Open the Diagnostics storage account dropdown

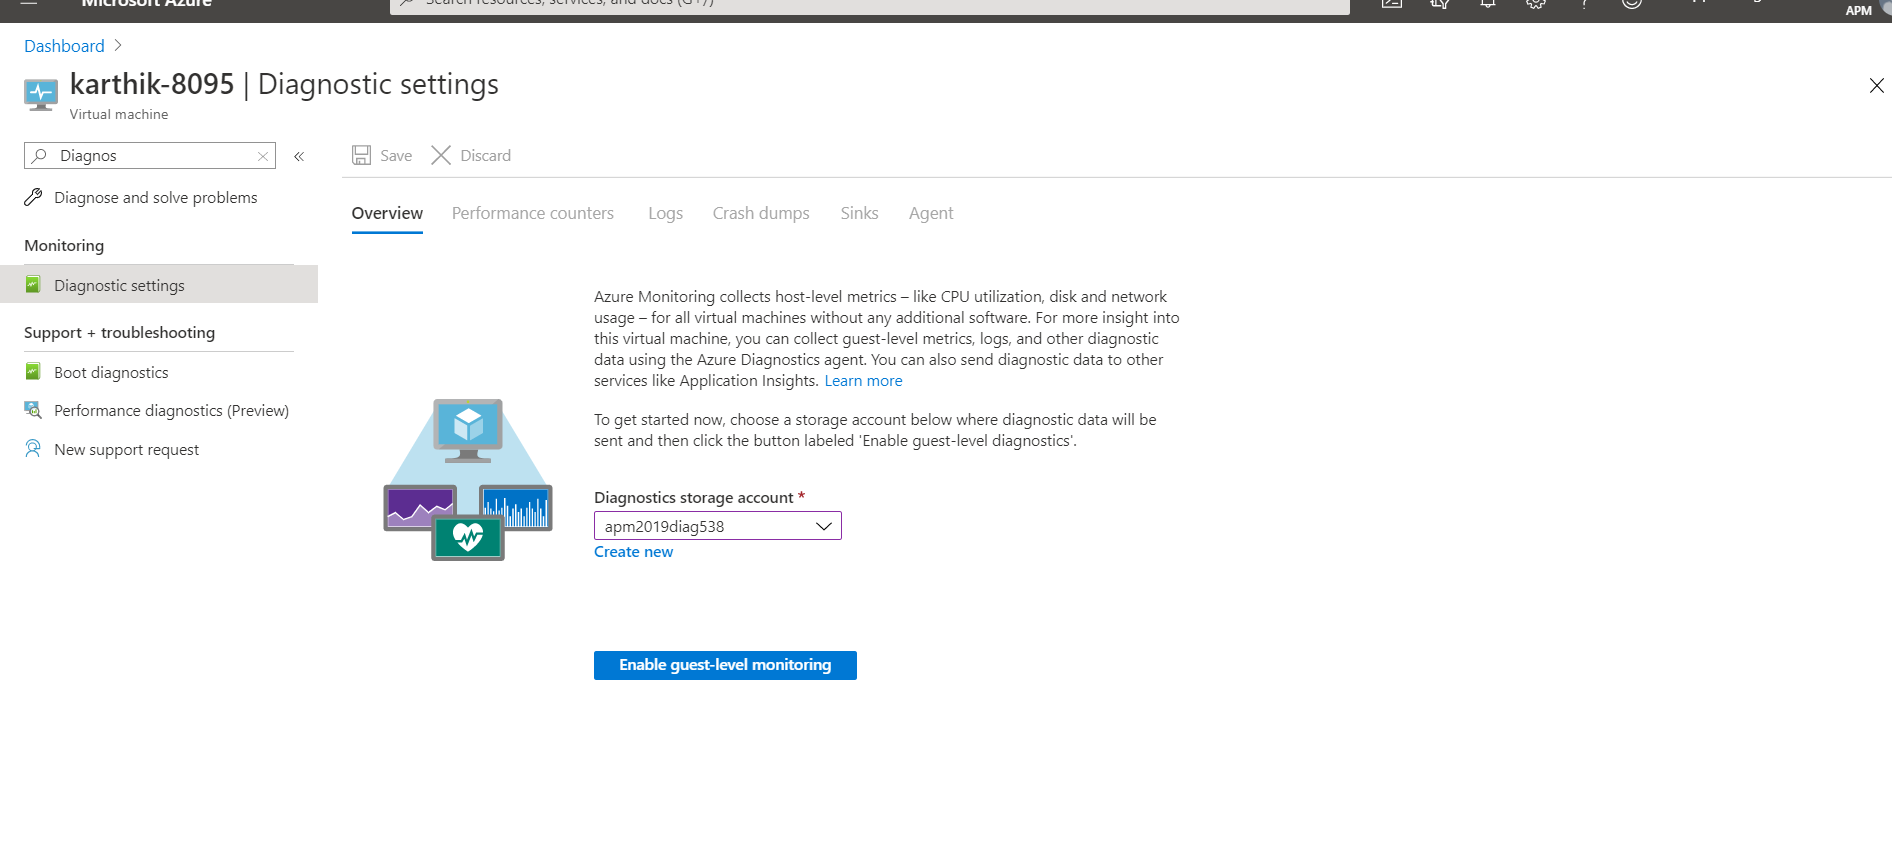coord(718,526)
